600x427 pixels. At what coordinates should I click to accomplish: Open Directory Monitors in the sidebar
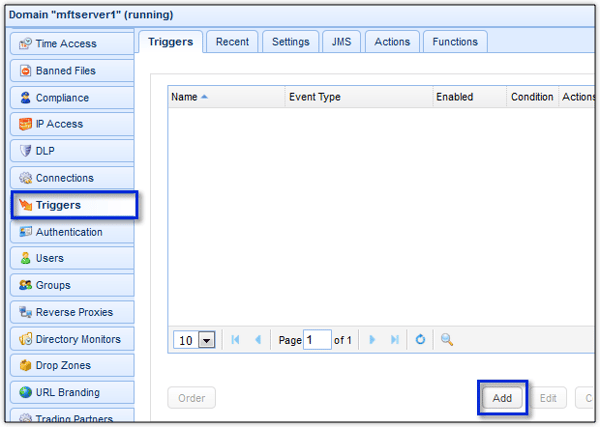click(72, 339)
